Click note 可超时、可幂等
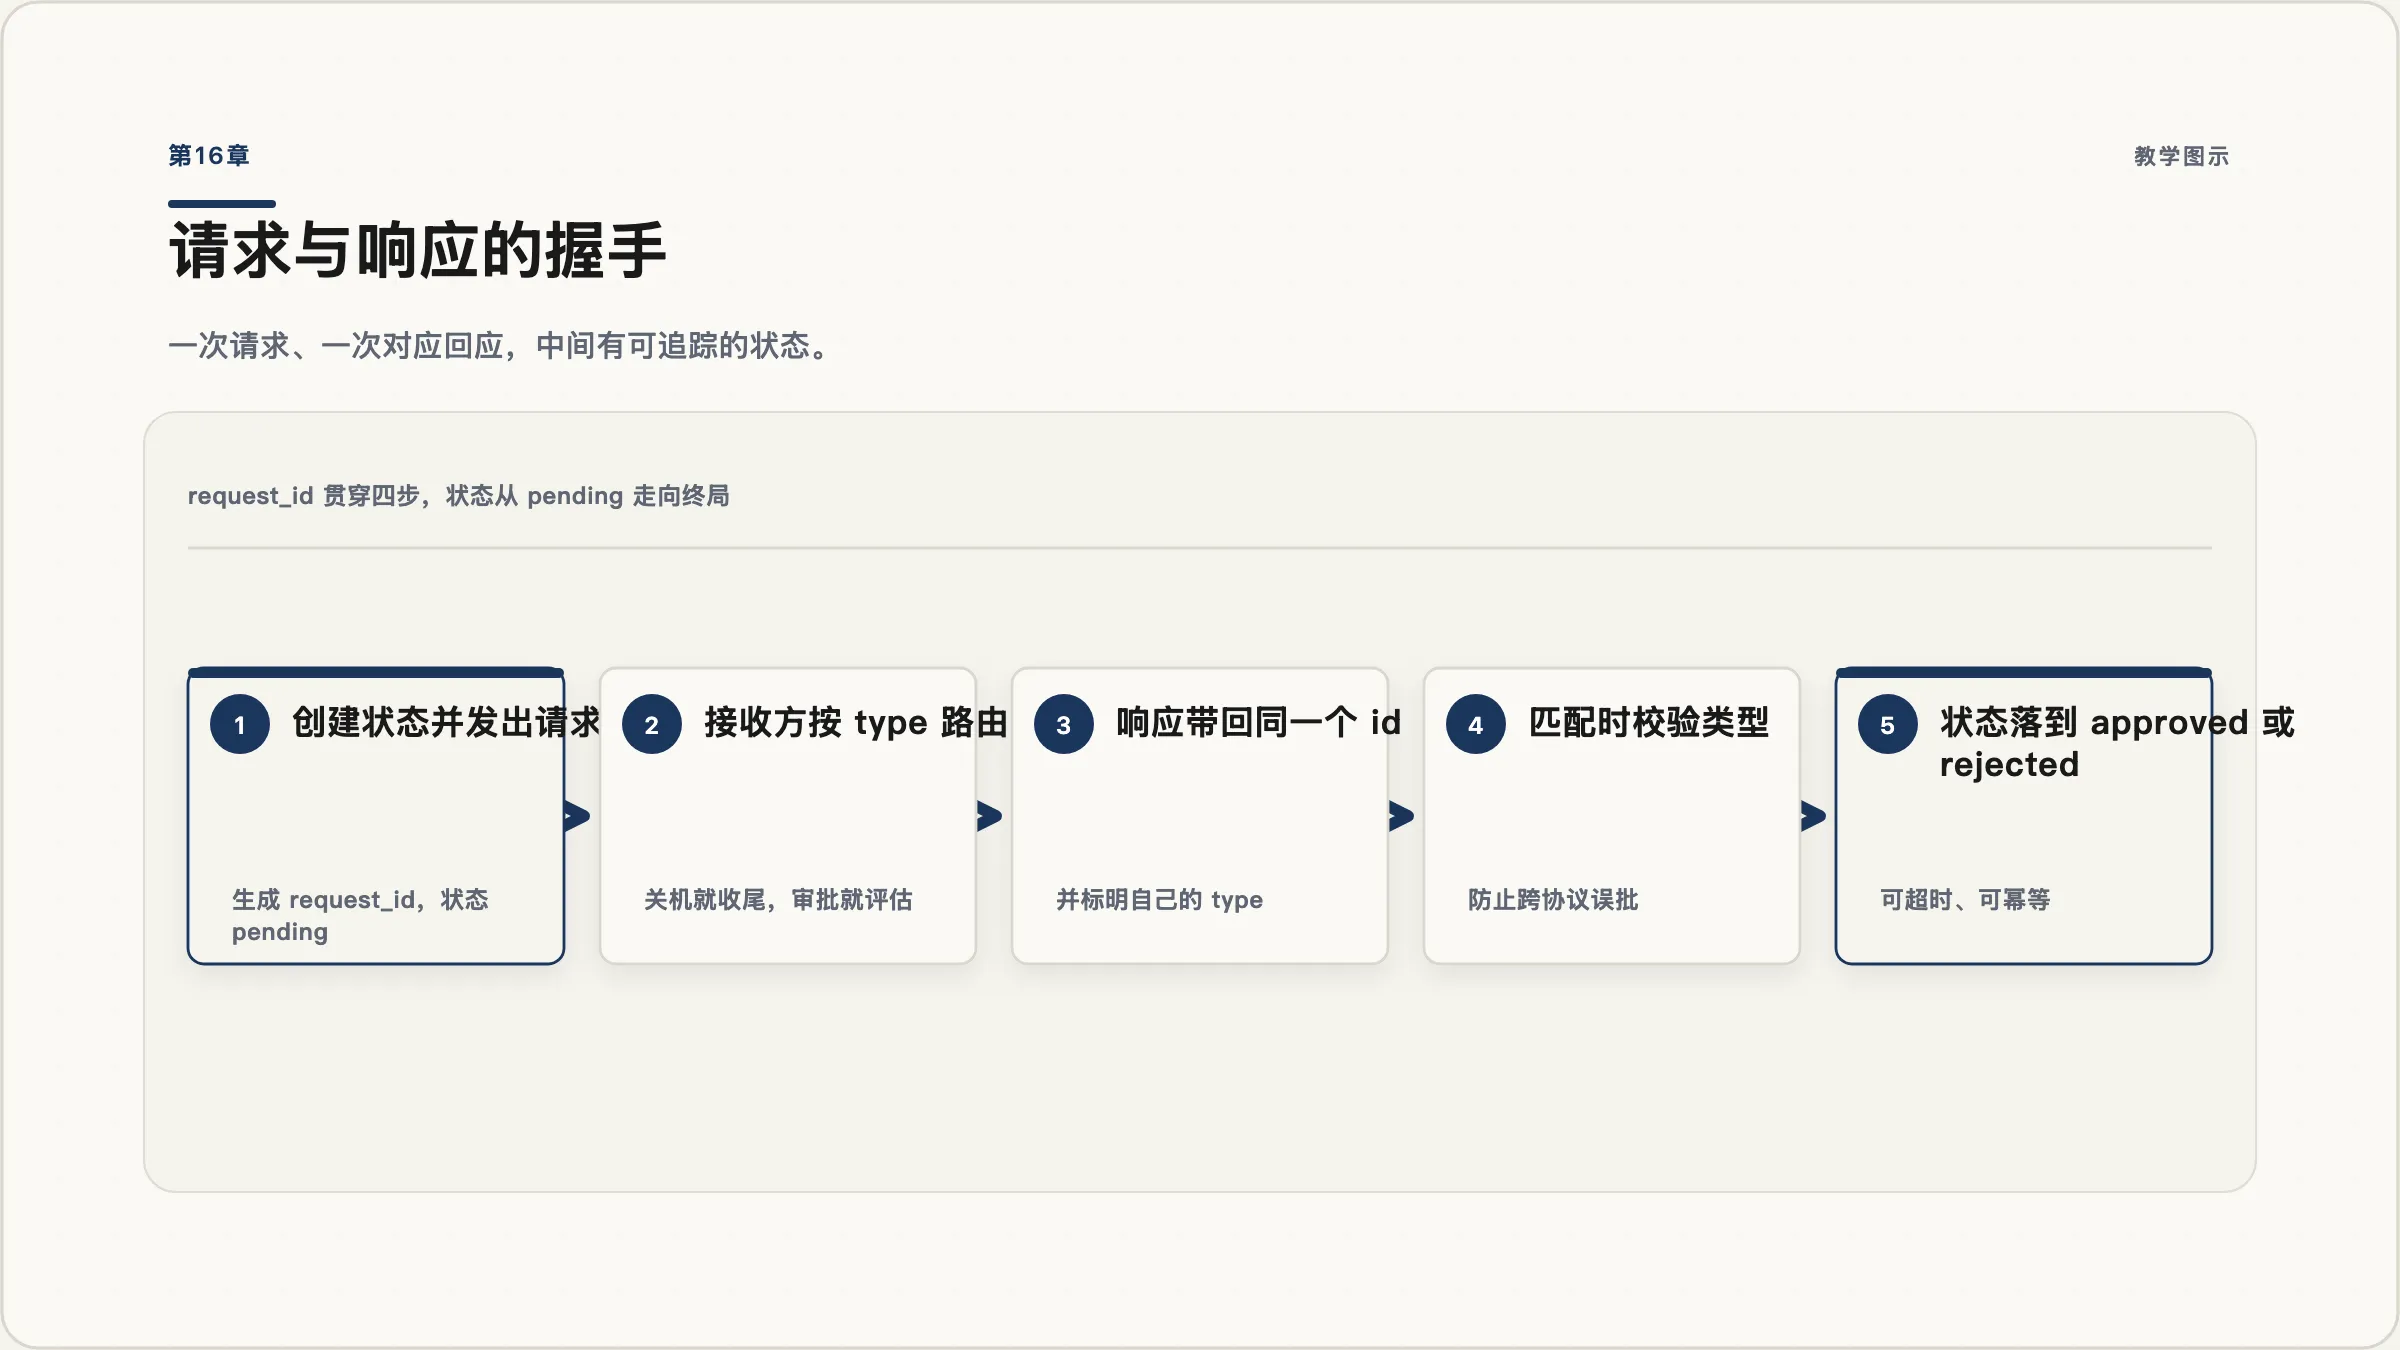 pos(1965,900)
